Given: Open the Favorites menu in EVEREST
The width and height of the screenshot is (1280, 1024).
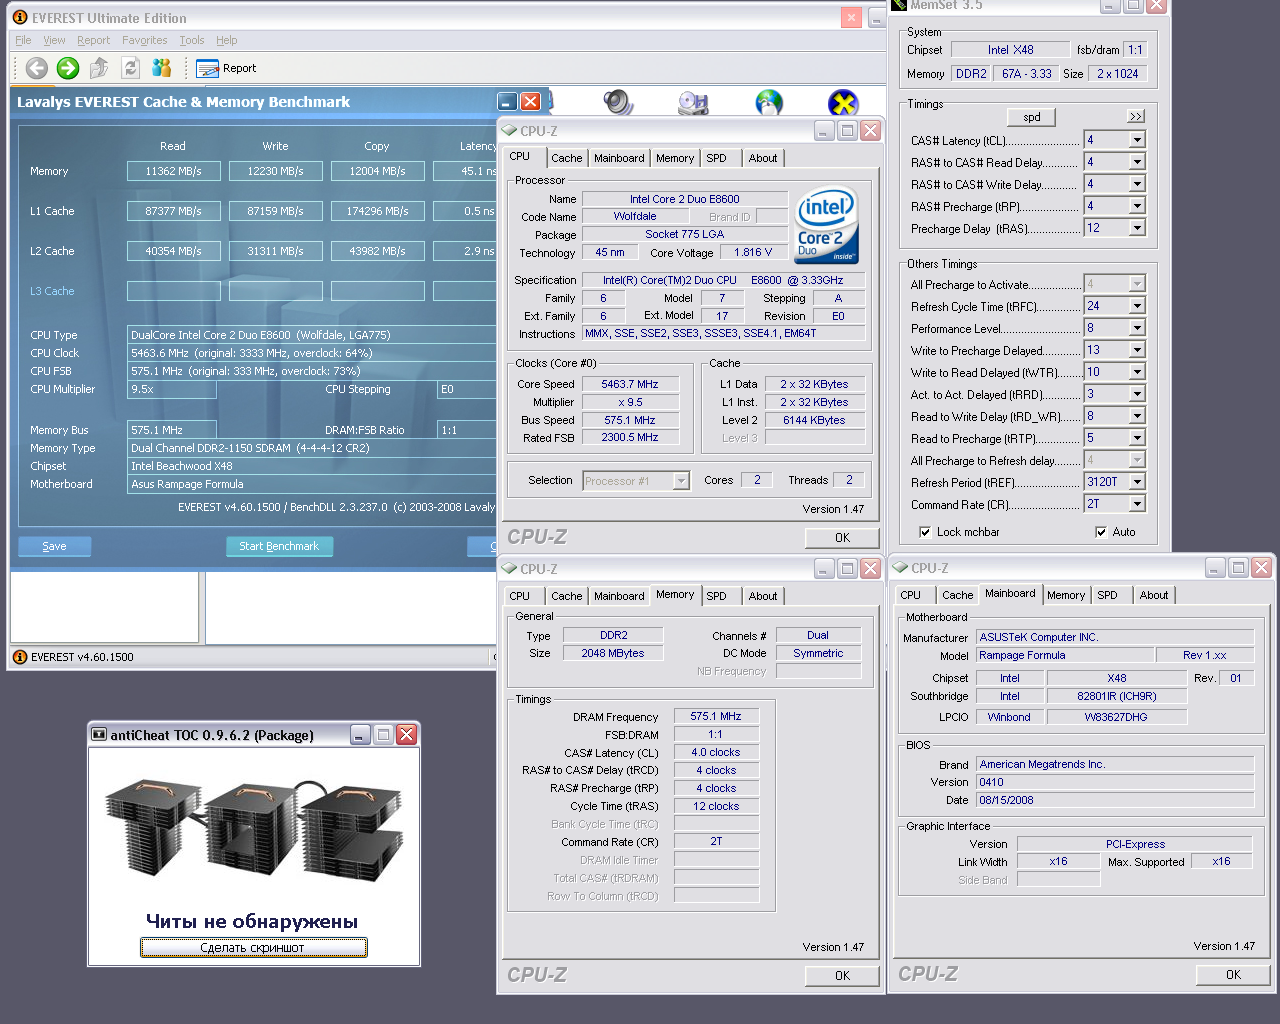Looking at the screenshot, I should click(x=145, y=40).
